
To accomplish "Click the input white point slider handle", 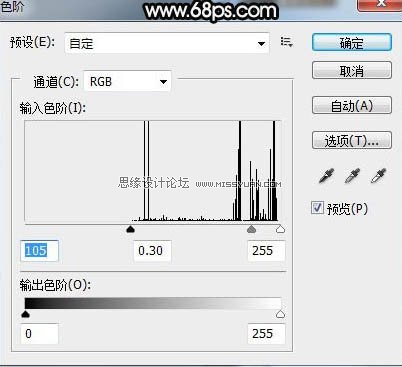I will (x=281, y=229).
